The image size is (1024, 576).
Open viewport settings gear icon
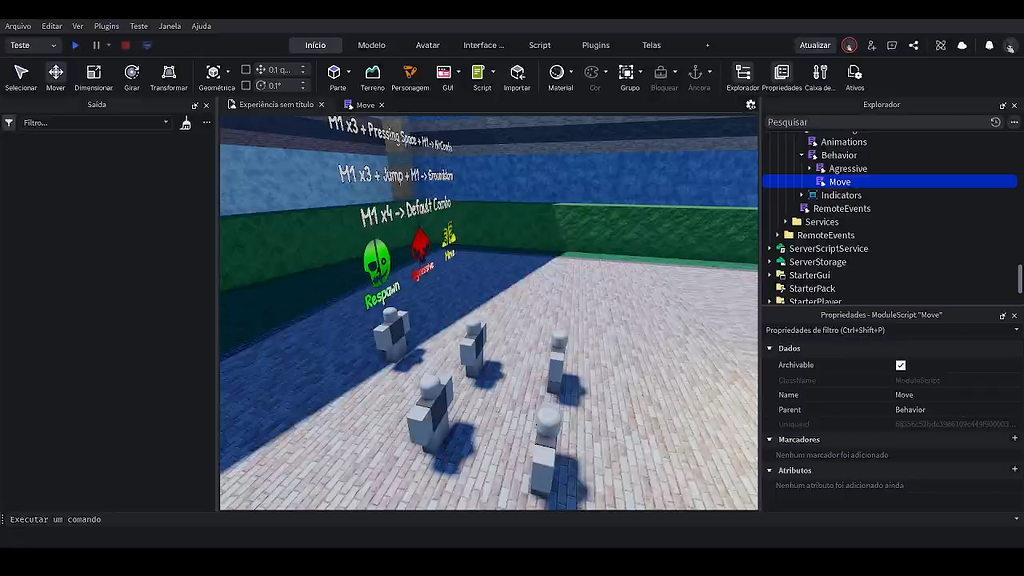pyautogui.click(x=751, y=104)
